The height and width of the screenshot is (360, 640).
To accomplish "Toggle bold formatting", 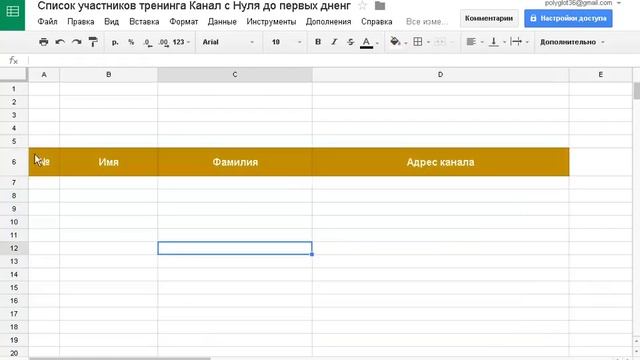I will click(318, 42).
